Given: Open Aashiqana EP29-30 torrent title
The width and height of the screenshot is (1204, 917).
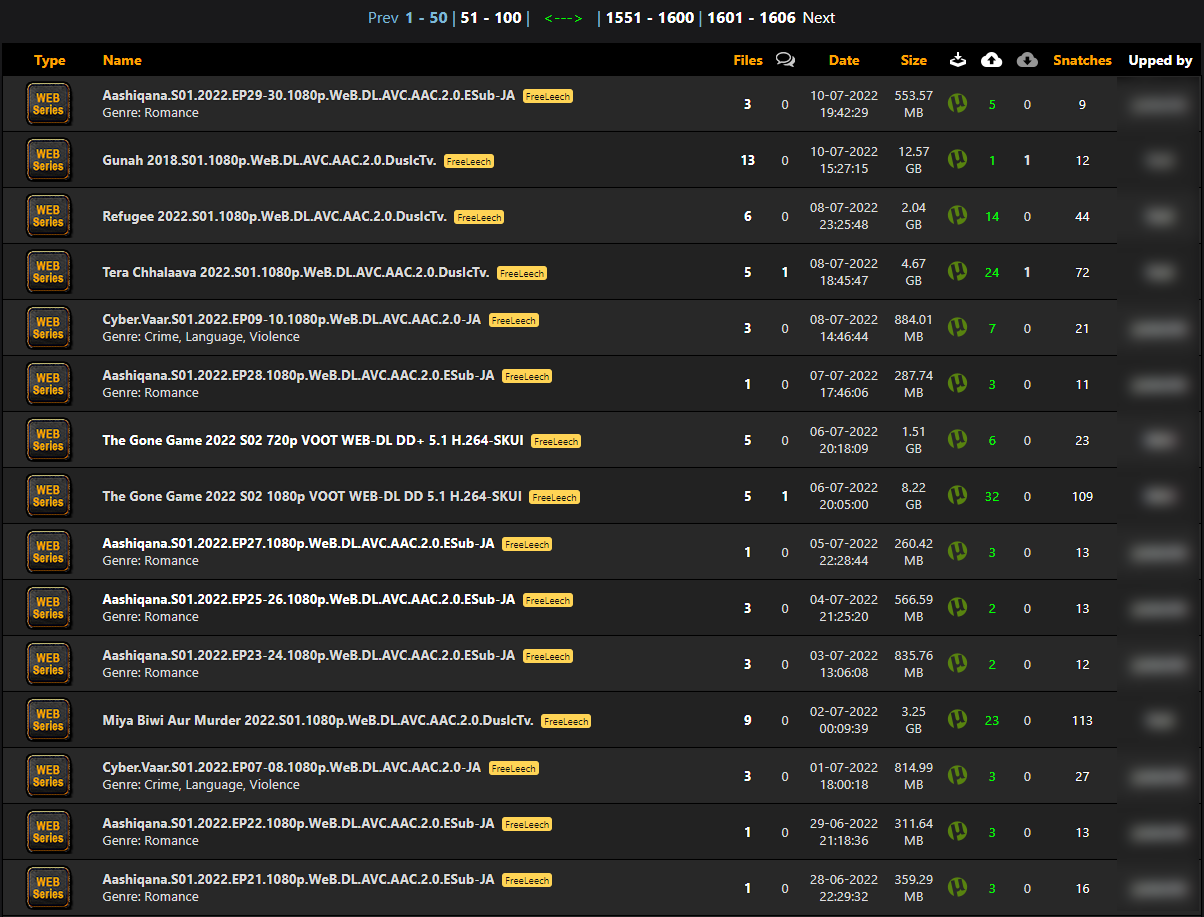Looking at the screenshot, I should [x=309, y=96].
